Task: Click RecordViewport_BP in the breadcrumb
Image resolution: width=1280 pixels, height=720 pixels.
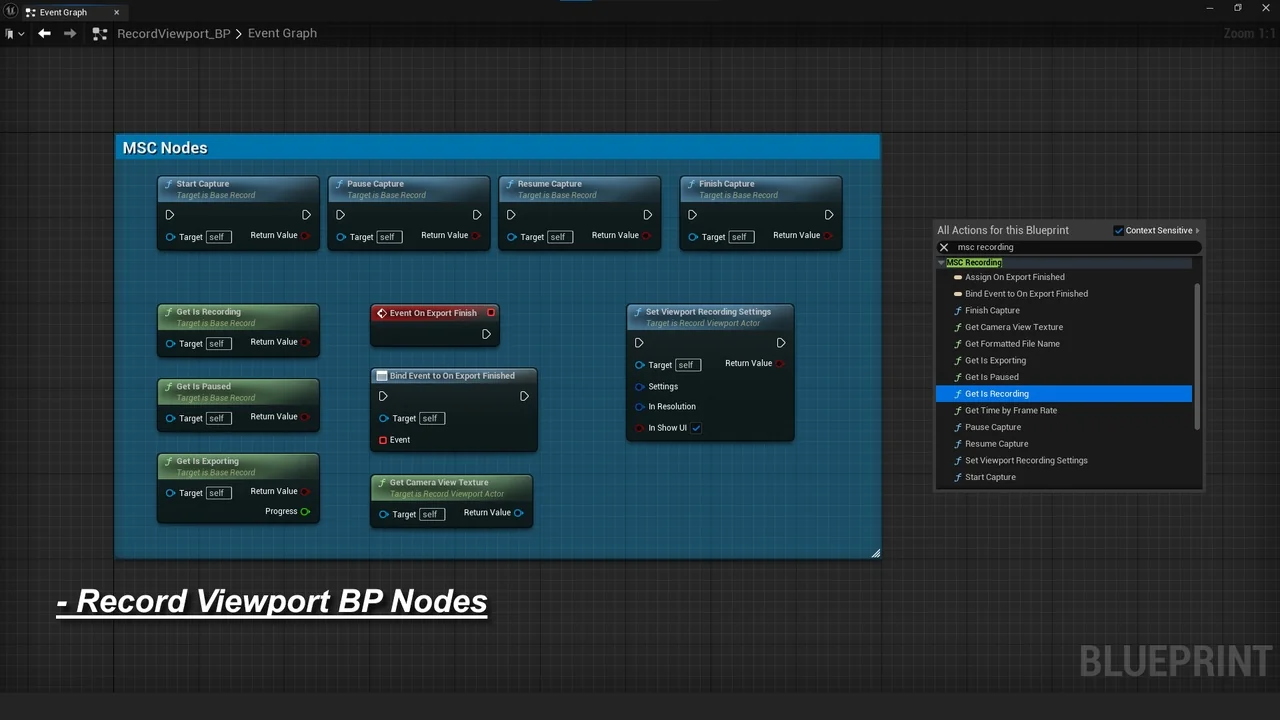Action: click(x=173, y=34)
